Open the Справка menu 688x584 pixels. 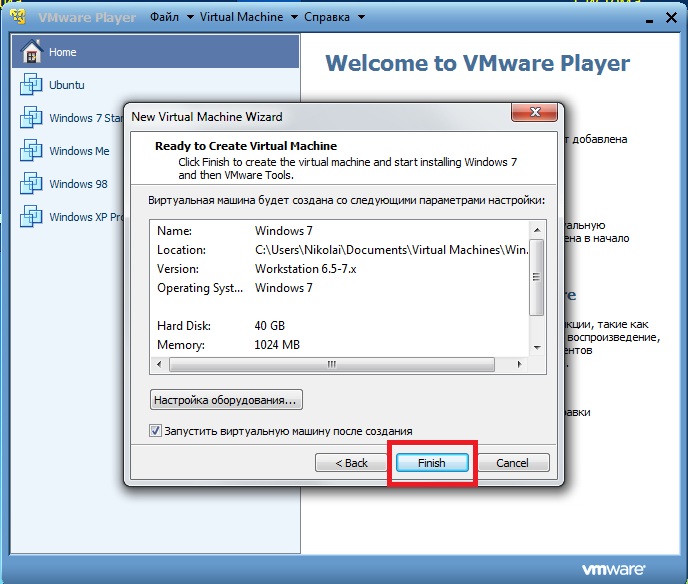pos(327,17)
